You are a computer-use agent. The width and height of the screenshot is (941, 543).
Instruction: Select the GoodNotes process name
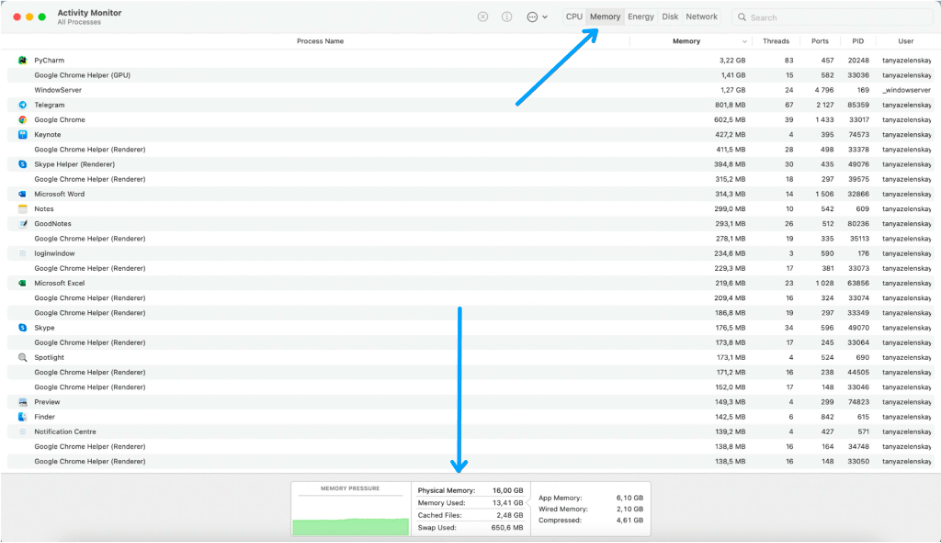pos(53,223)
